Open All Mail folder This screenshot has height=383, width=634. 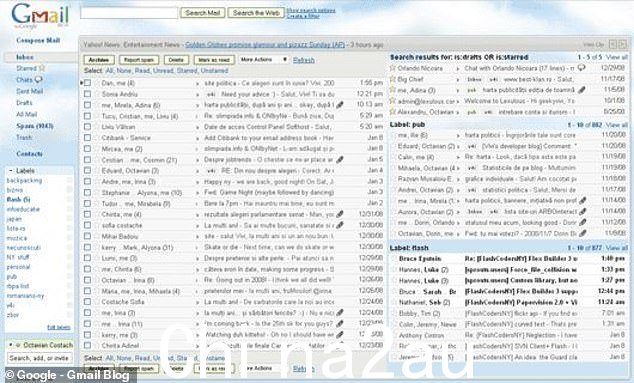pos(26,114)
